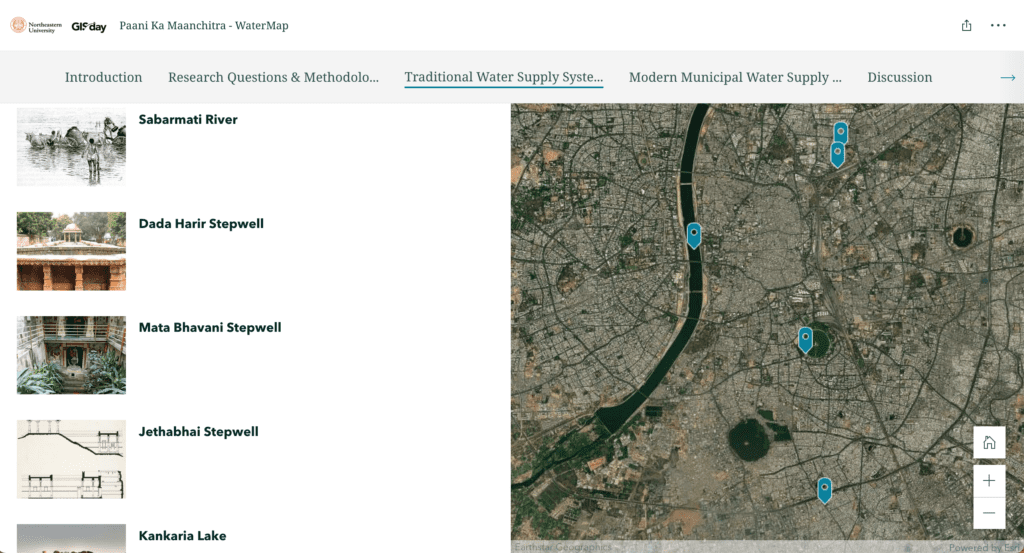1024x553 pixels.
Task: Select the northernmost map pin
Action: 840,133
